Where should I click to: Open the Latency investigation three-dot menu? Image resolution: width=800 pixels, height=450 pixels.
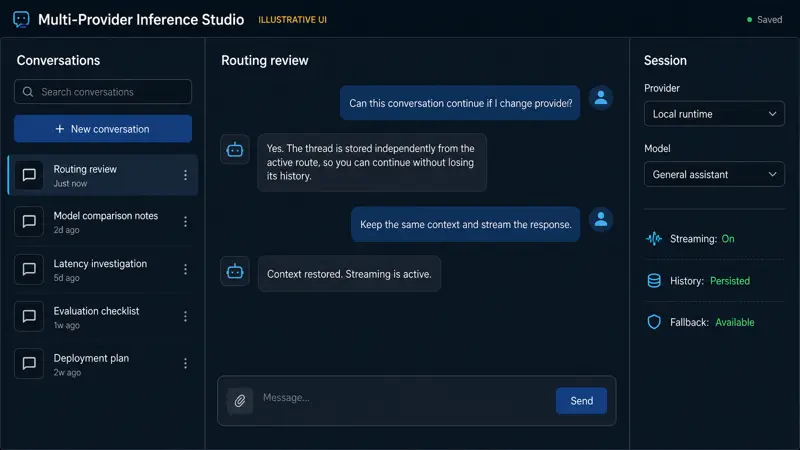(x=185, y=269)
